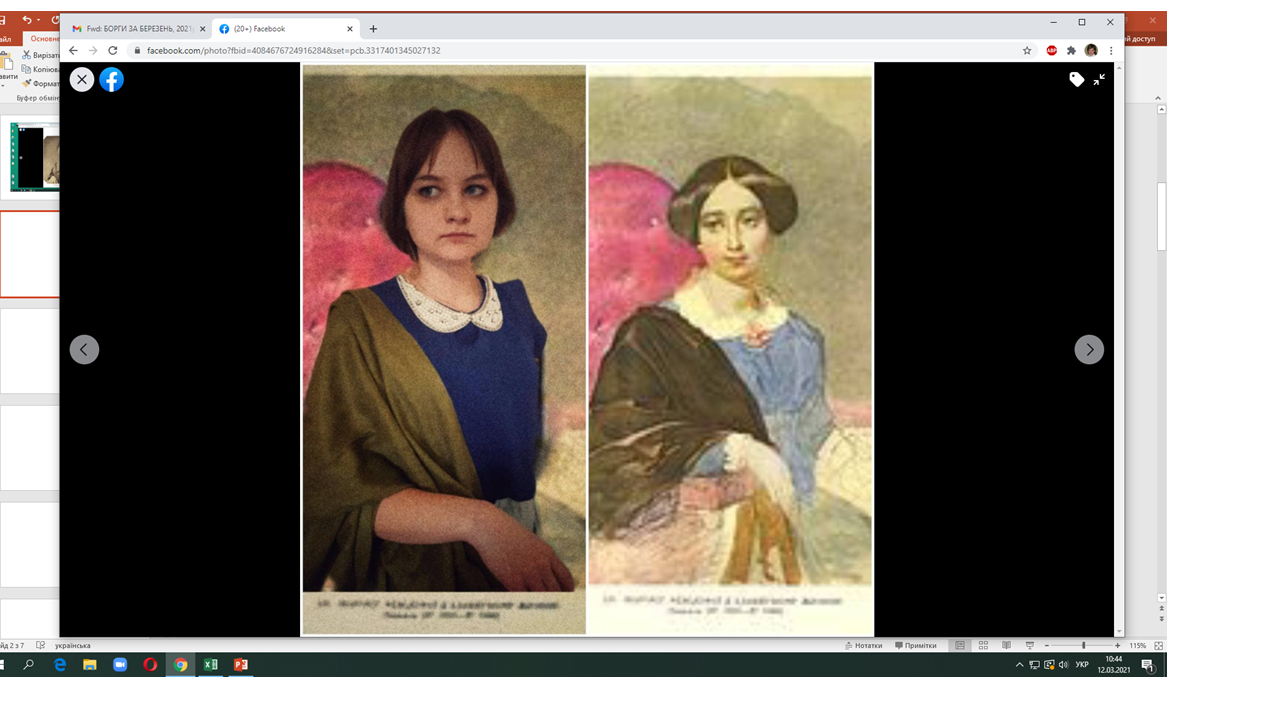
Task: Open Excel from the Windows taskbar
Action: coord(210,665)
